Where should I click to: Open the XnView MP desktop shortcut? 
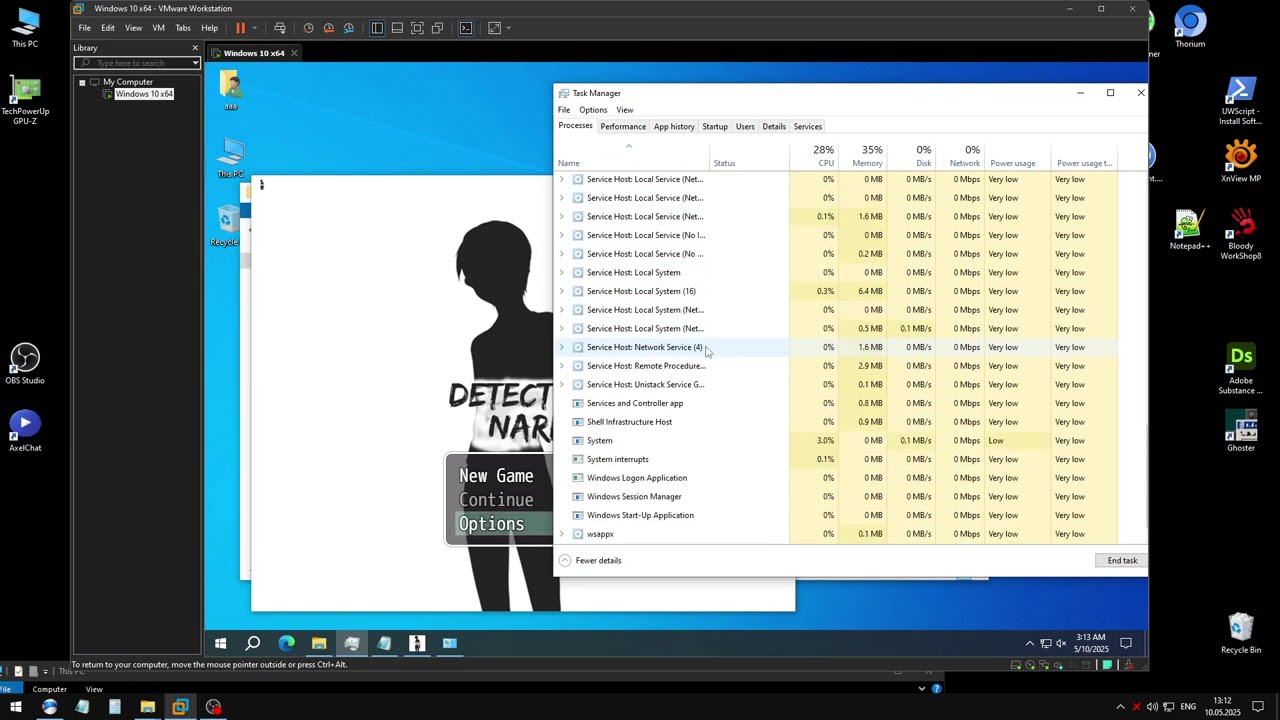click(1241, 162)
